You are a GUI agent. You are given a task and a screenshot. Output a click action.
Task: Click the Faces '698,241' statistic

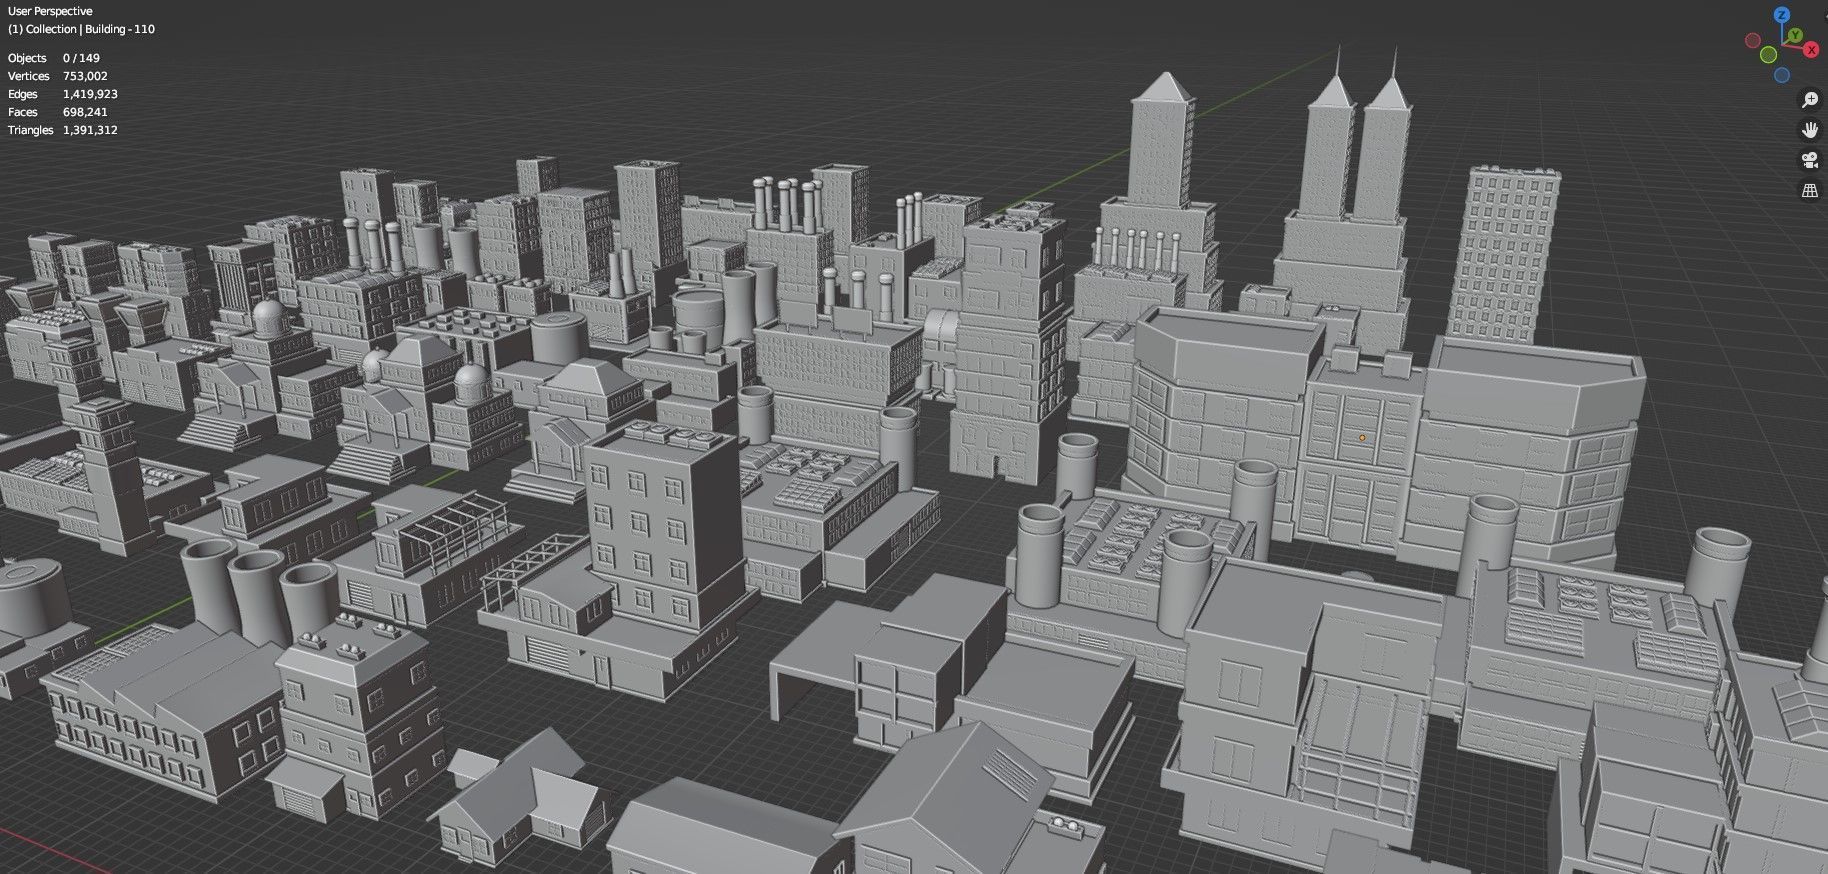pos(85,112)
